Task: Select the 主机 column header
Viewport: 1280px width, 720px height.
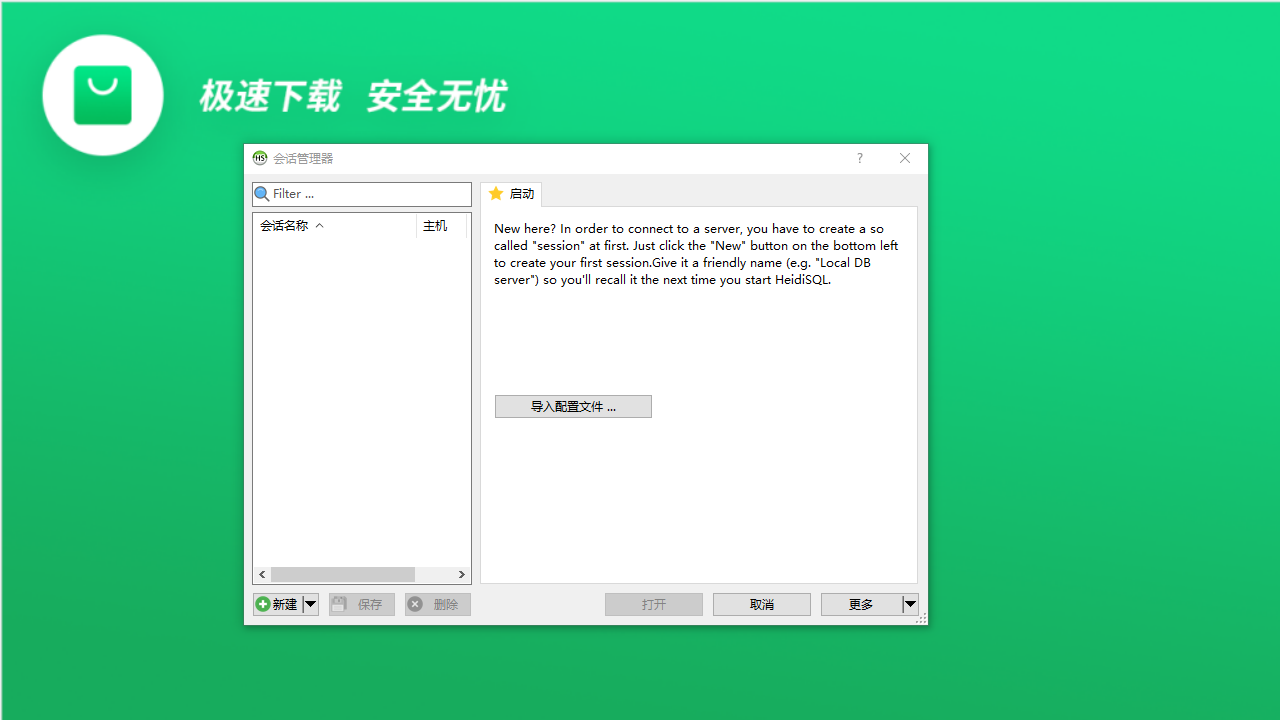Action: pyautogui.click(x=435, y=225)
